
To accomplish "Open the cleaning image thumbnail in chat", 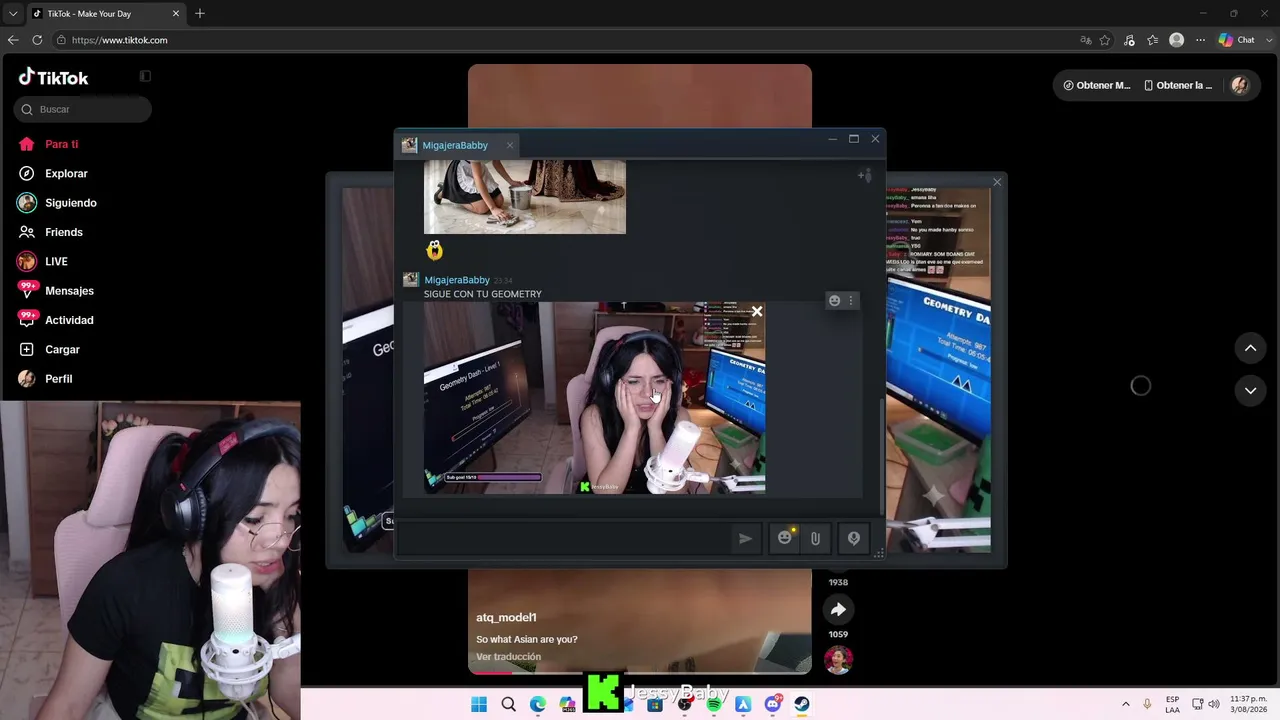I will (x=525, y=197).
